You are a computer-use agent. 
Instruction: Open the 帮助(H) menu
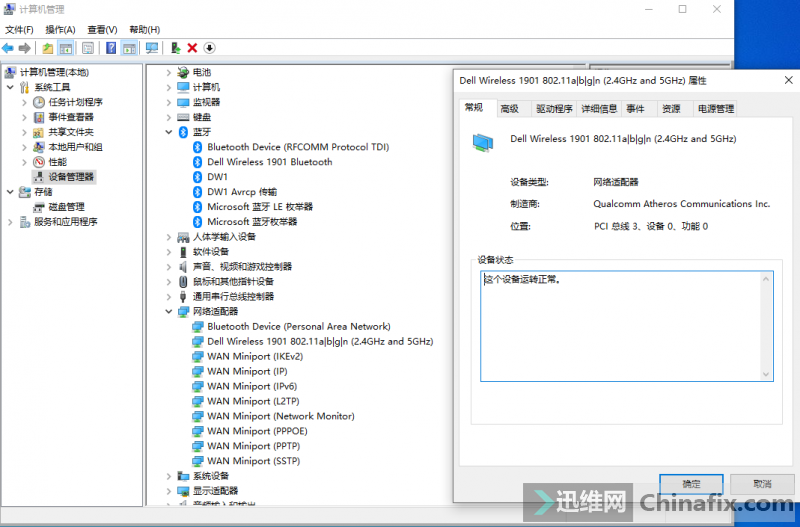144,30
